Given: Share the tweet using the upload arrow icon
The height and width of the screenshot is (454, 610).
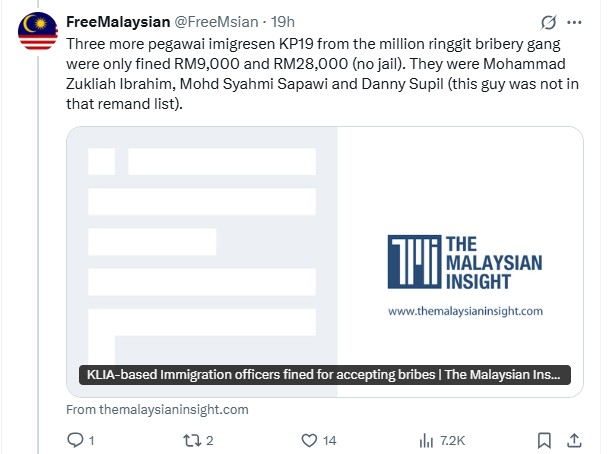Looking at the screenshot, I should point(575,439).
